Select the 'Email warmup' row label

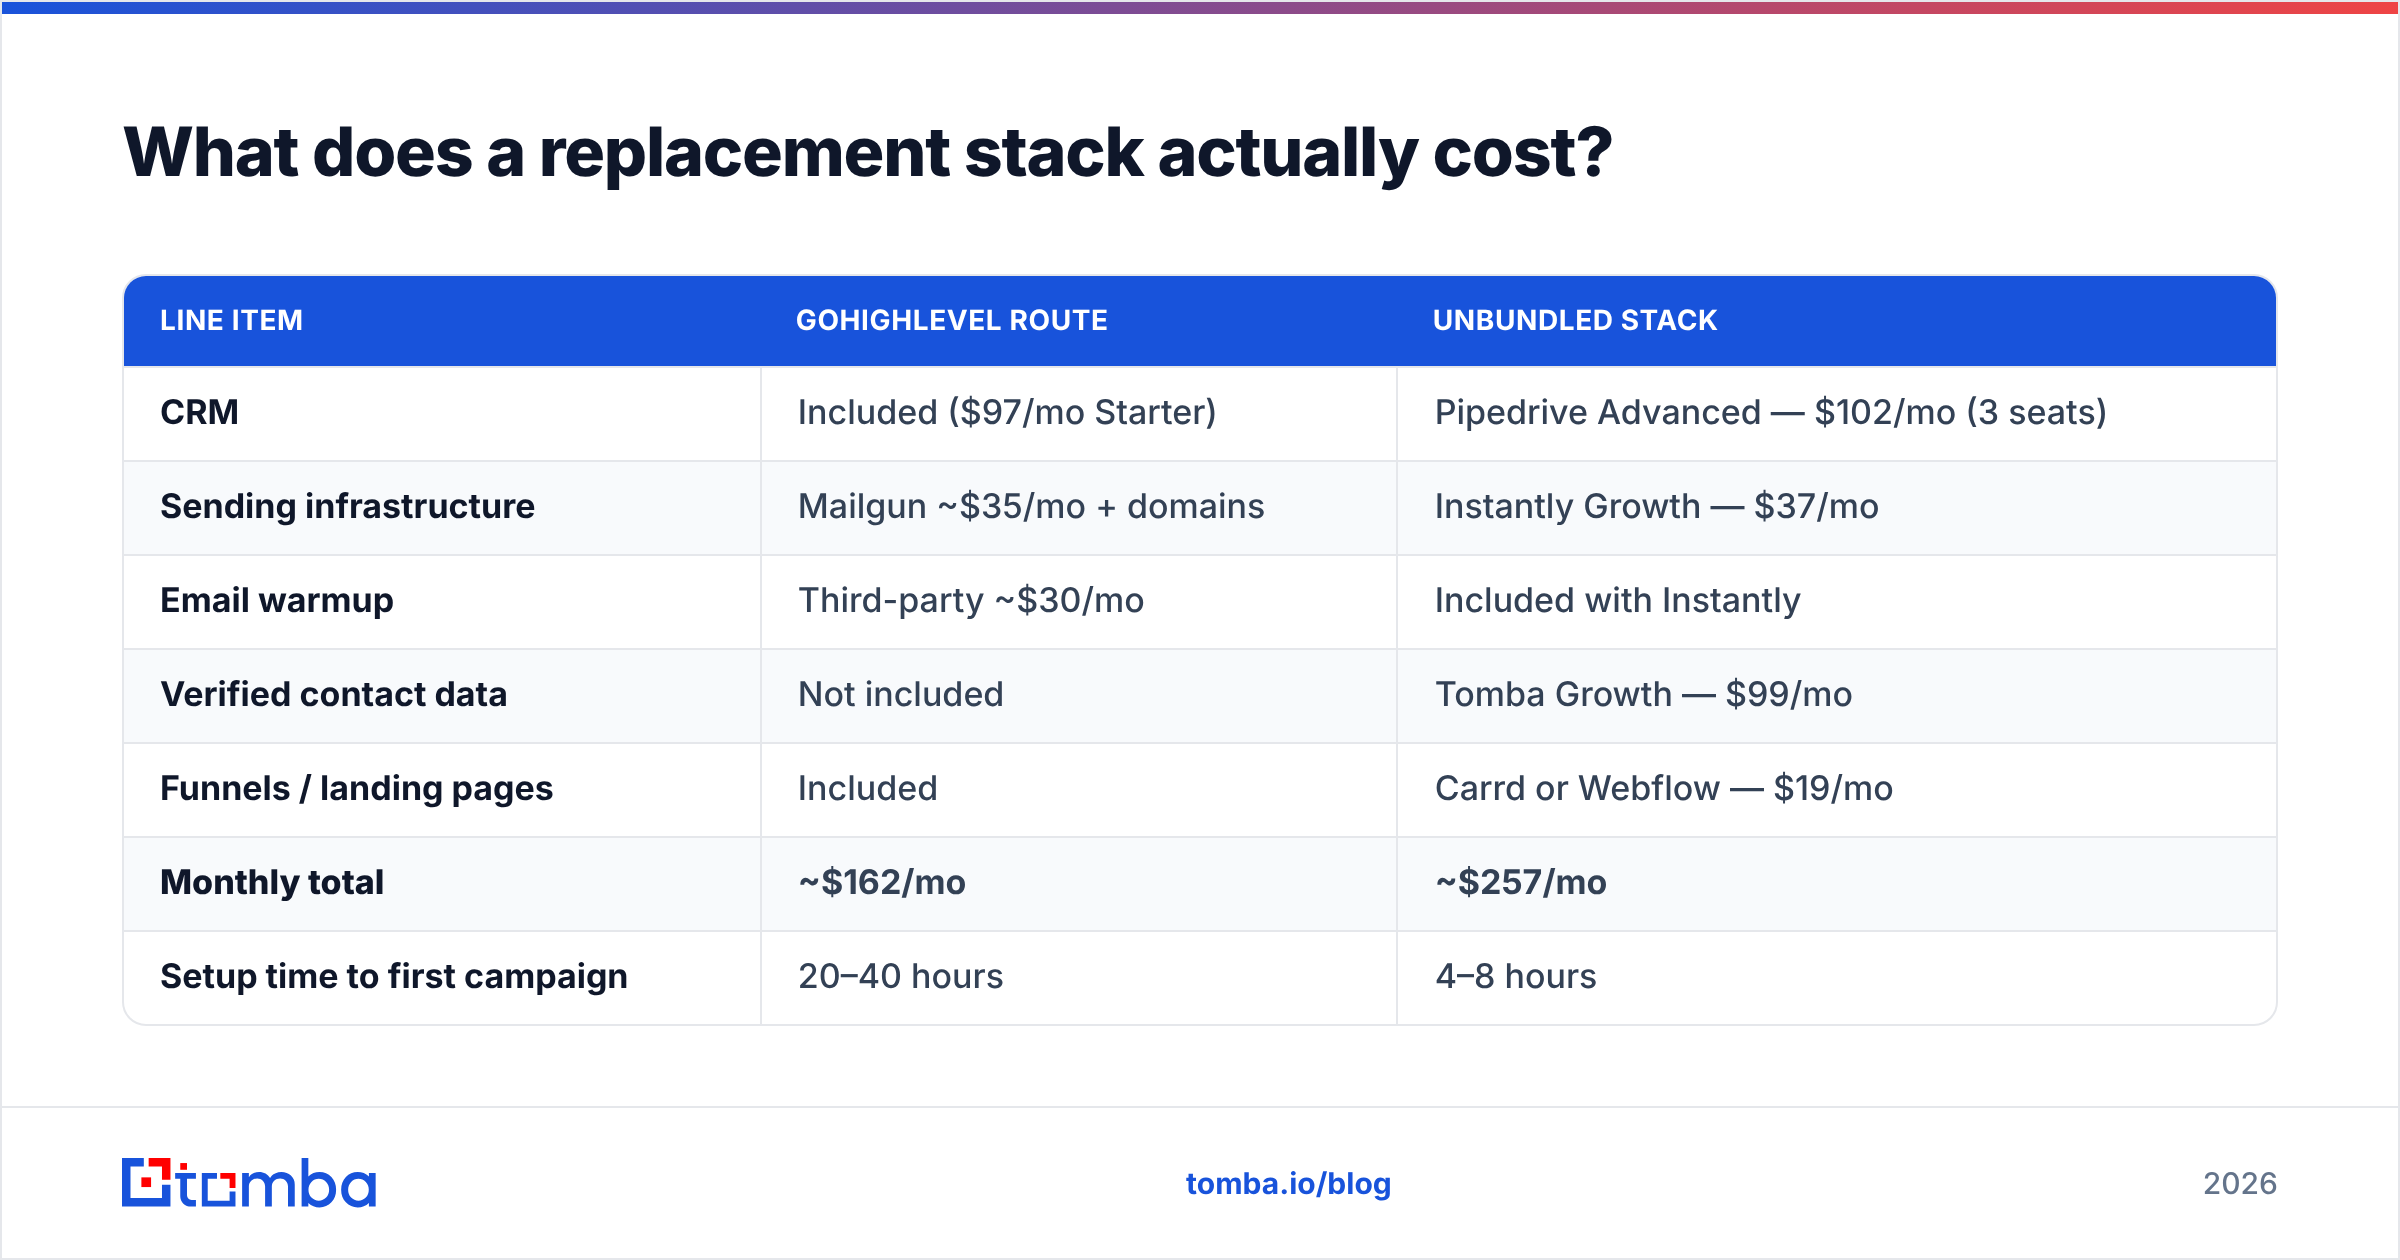tap(277, 600)
